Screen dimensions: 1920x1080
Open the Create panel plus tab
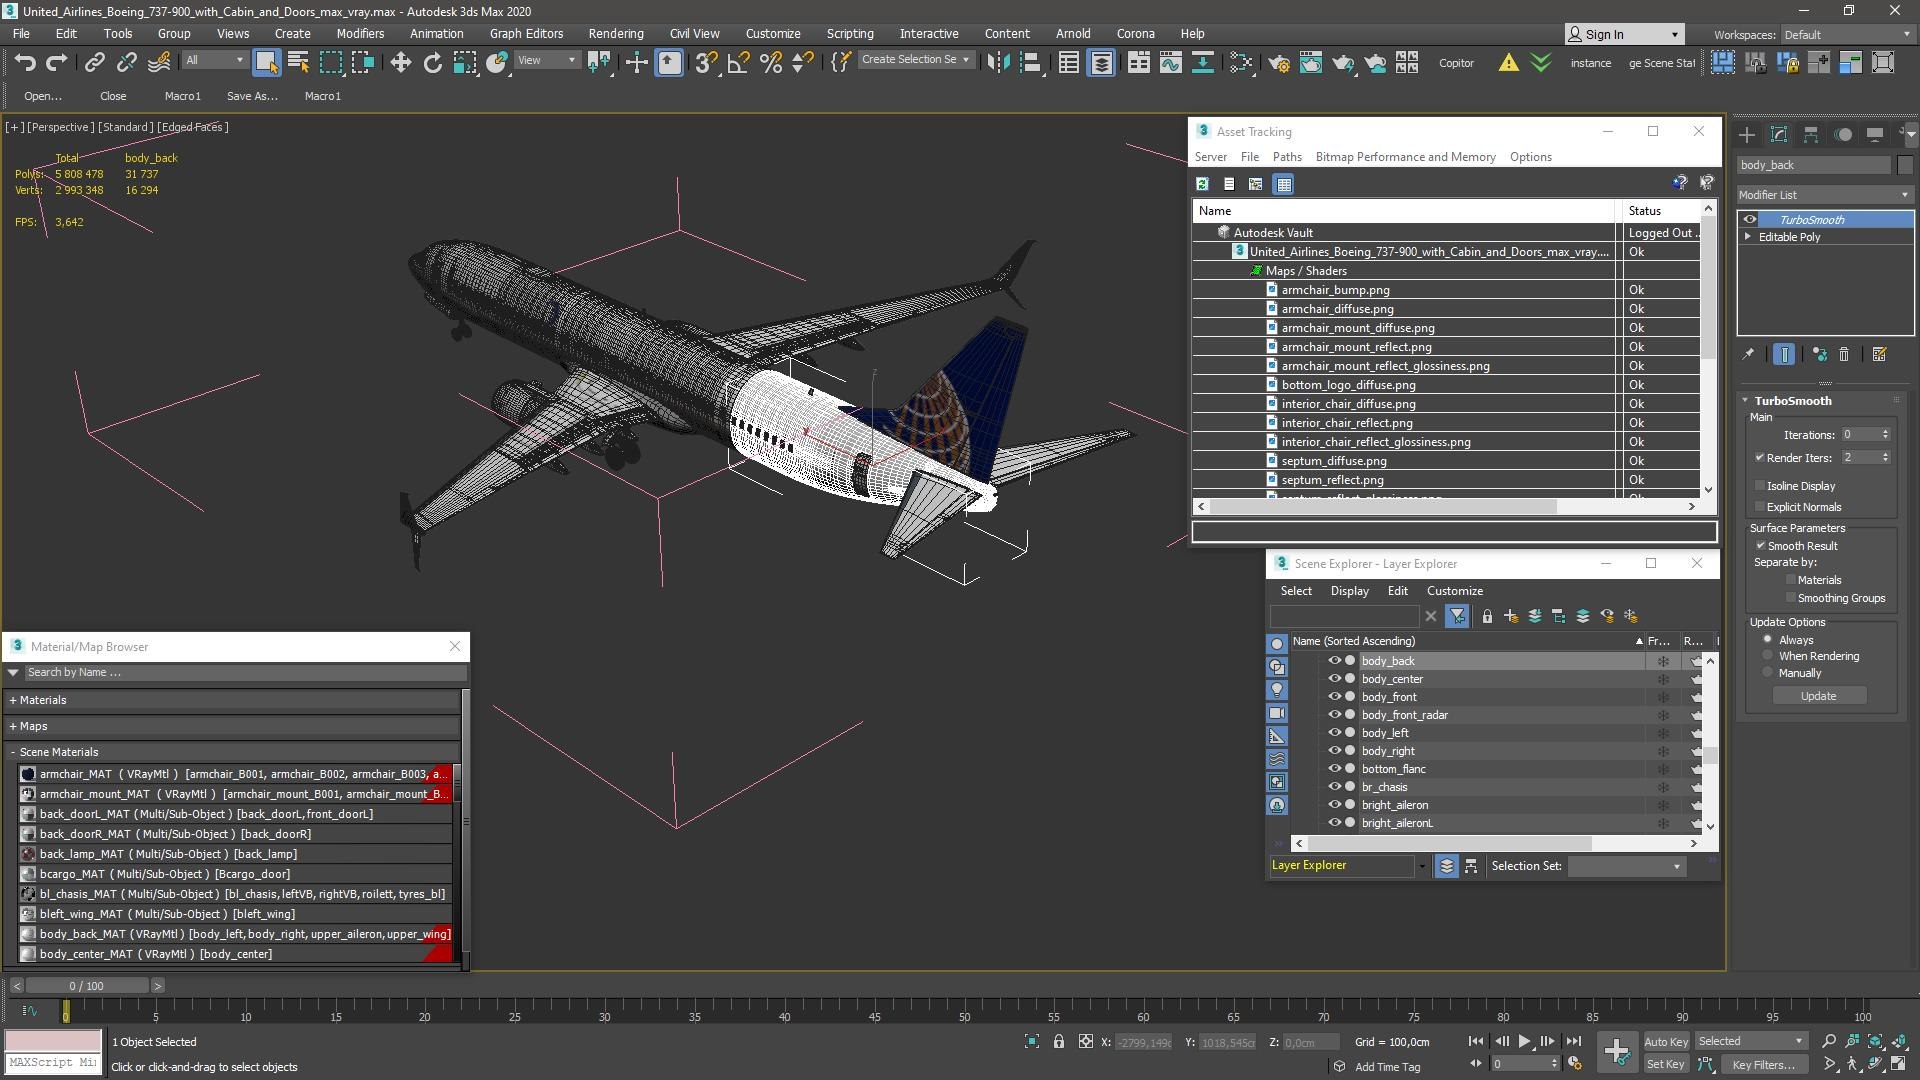click(1746, 134)
